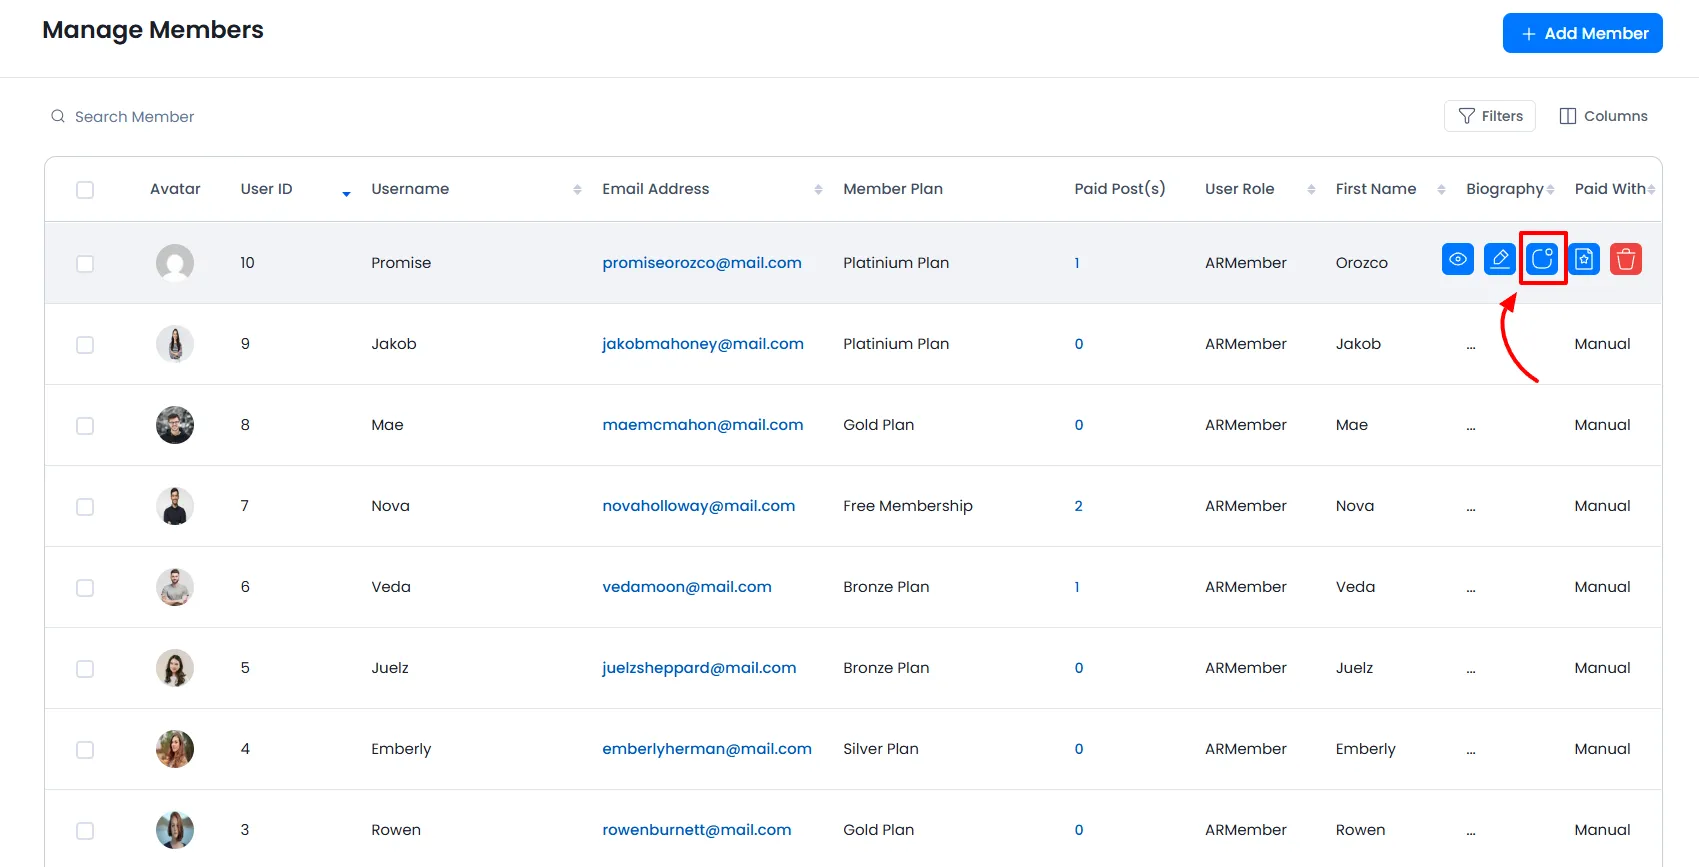Click Jakob's avatar picture

[x=175, y=344]
